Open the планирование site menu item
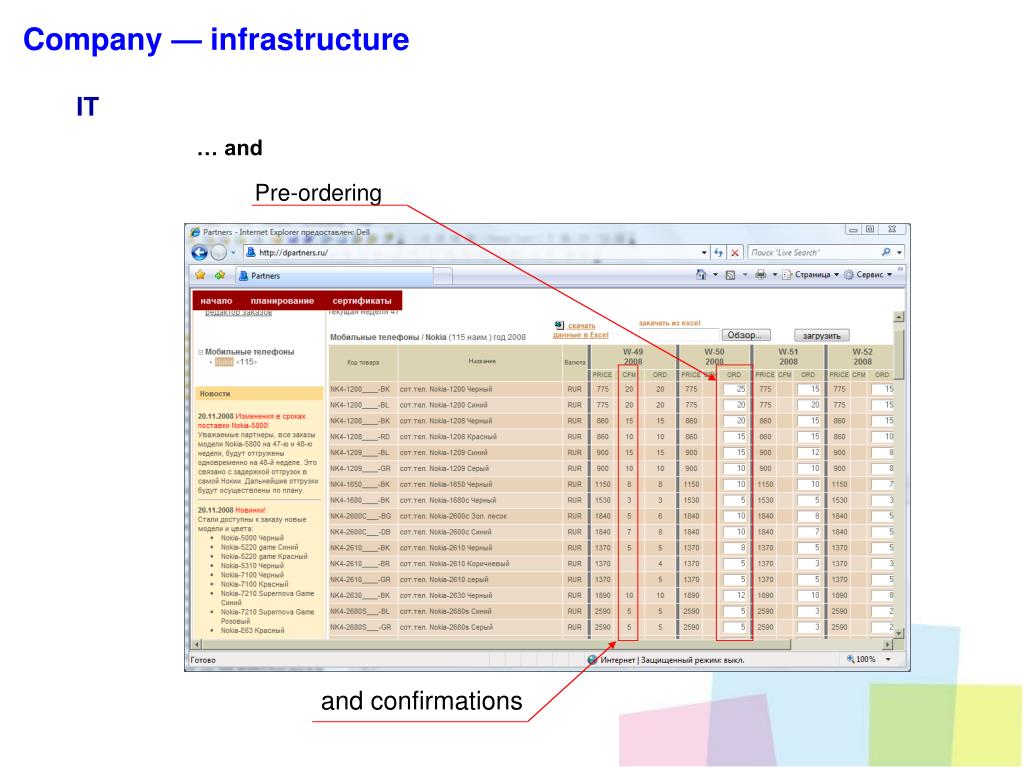The width and height of the screenshot is (1023, 767). point(282,301)
